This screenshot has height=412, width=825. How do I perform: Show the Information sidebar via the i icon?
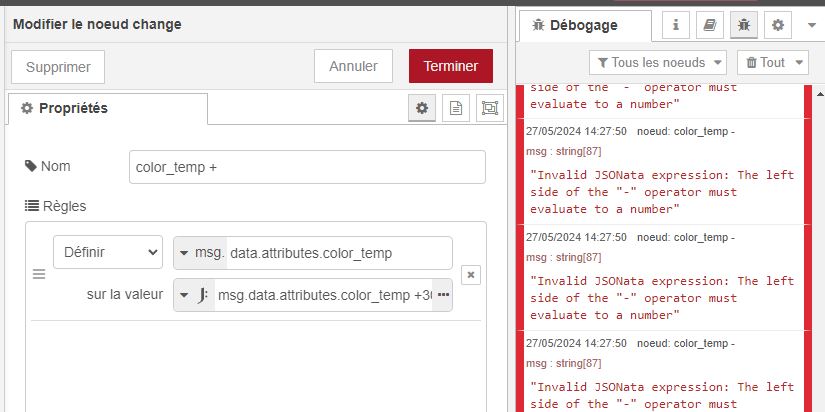tap(677, 25)
